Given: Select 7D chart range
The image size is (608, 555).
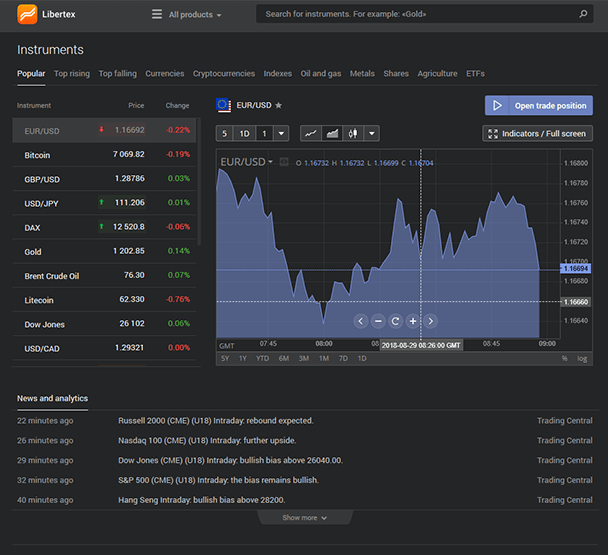Looking at the screenshot, I should pyautogui.click(x=343, y=358).
